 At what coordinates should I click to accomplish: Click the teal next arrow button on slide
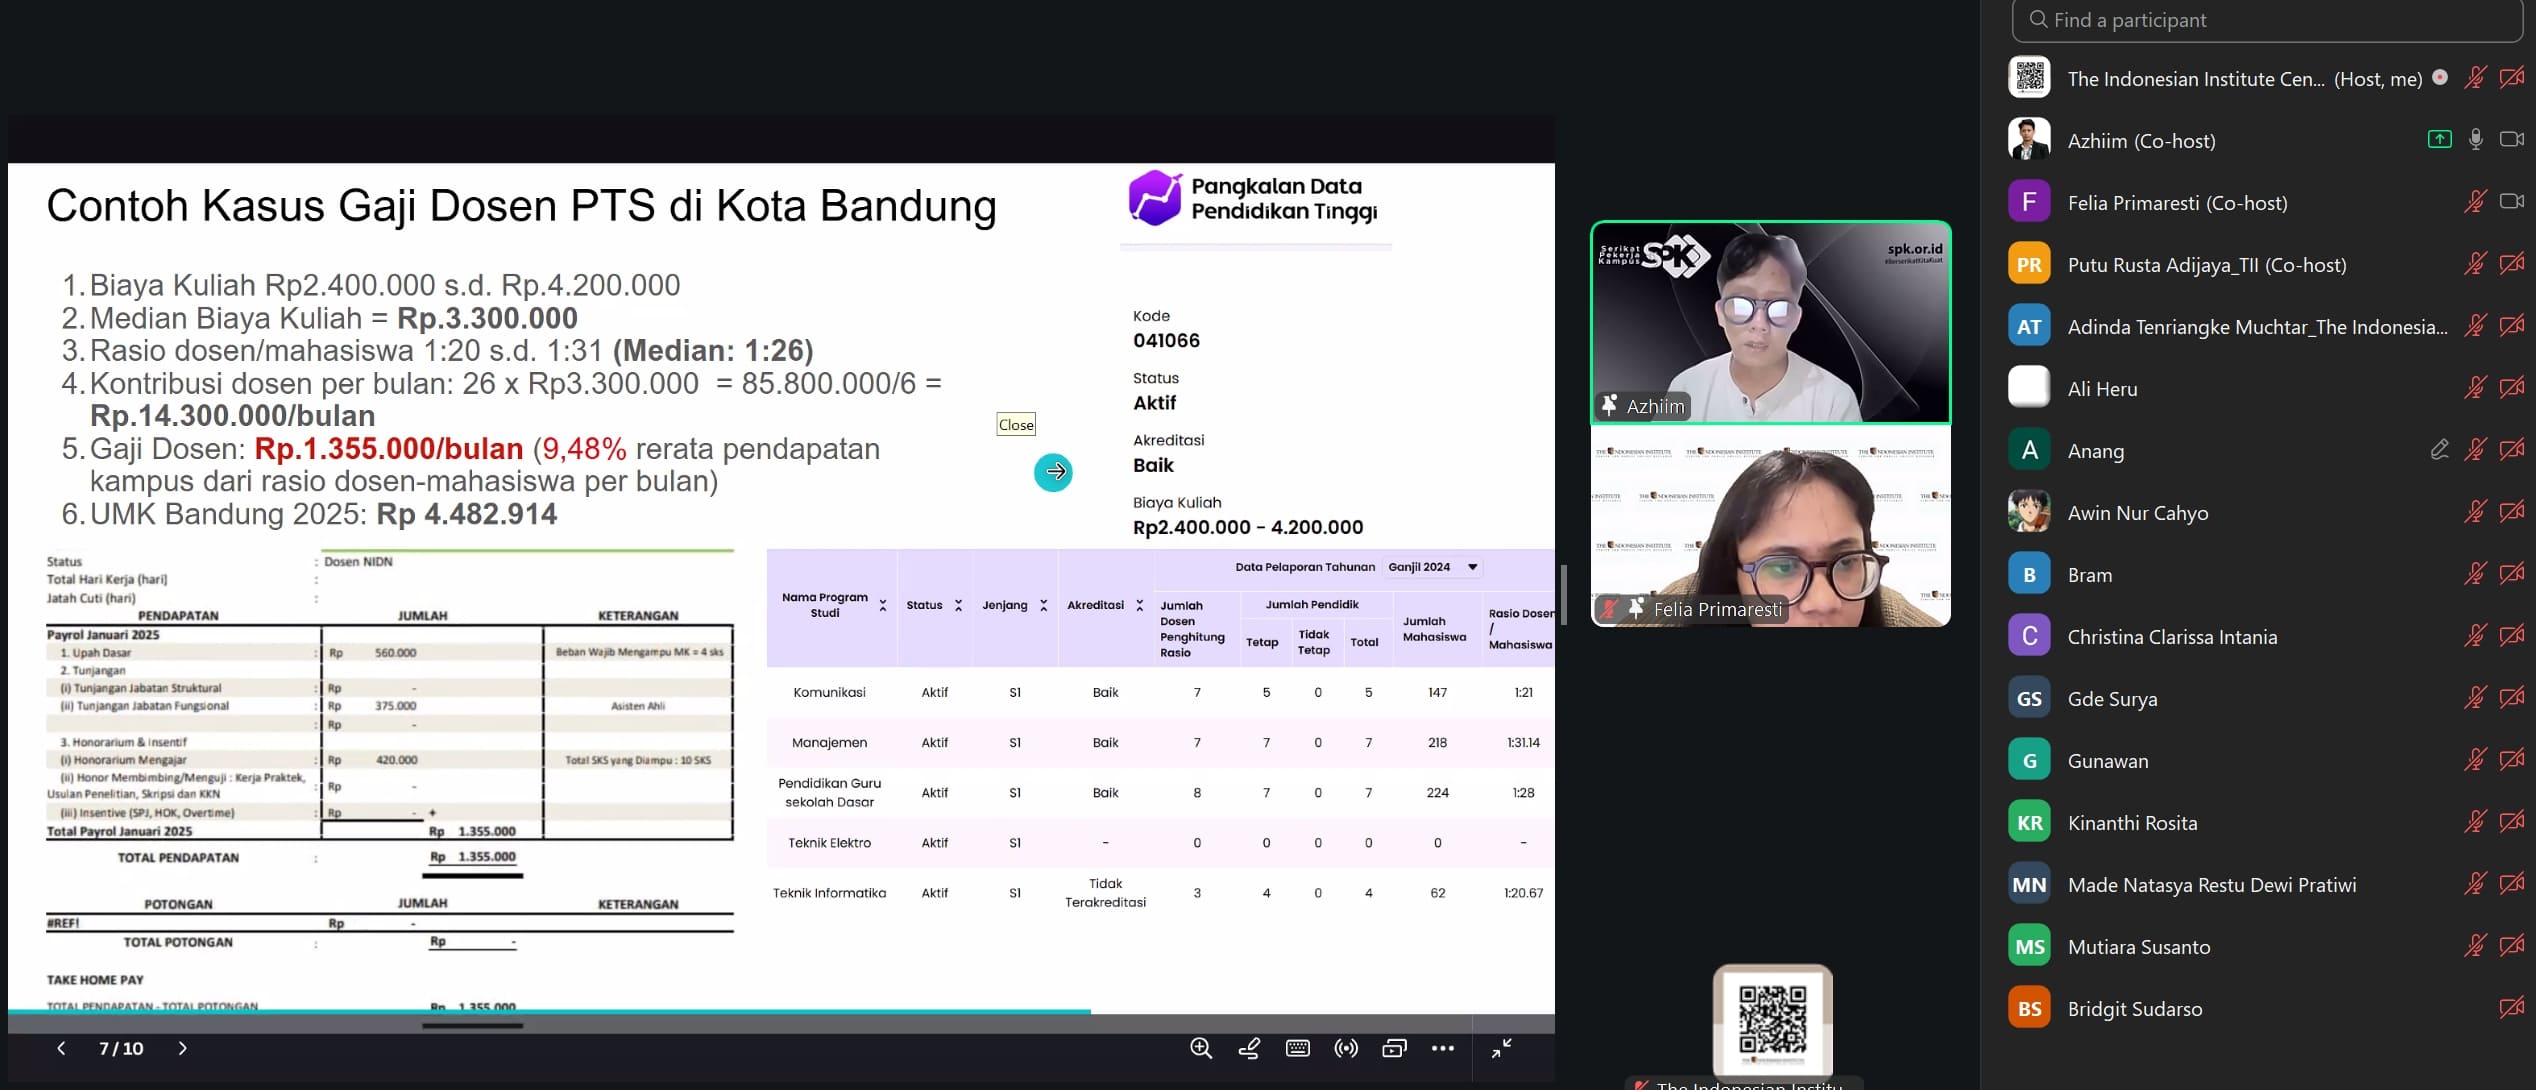point(1053,472)
